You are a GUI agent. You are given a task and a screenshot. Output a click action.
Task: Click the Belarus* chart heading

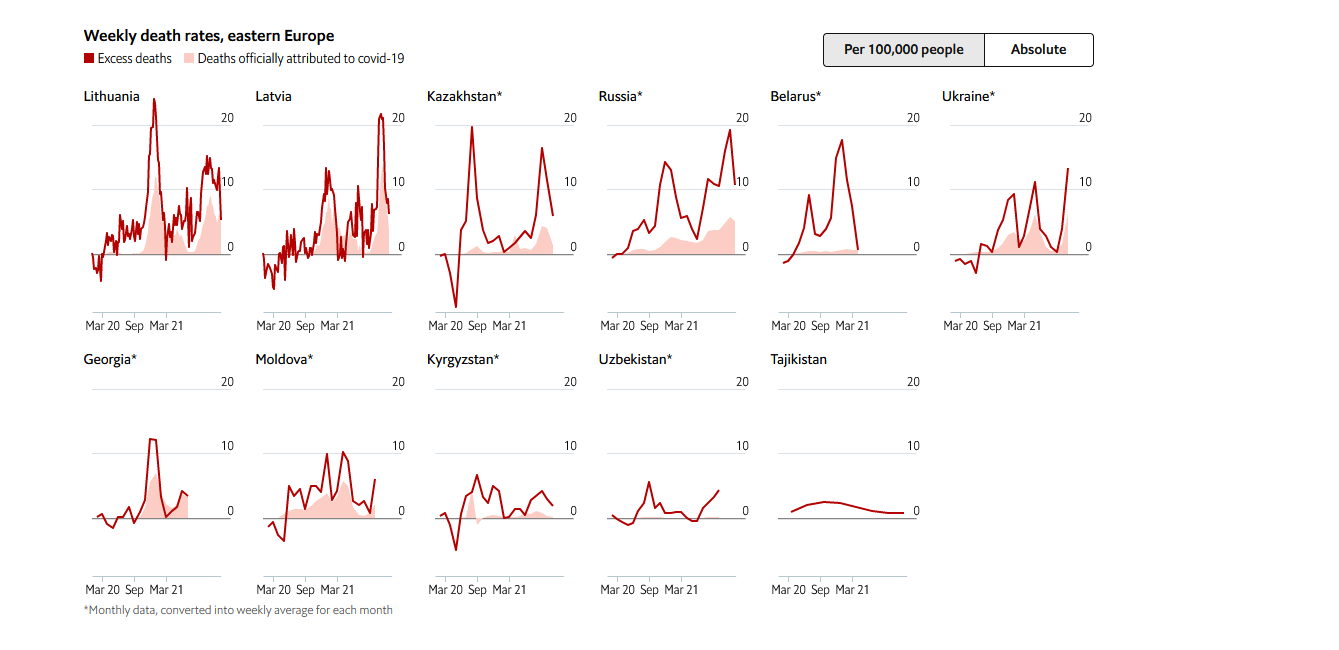tap(796, 97)
